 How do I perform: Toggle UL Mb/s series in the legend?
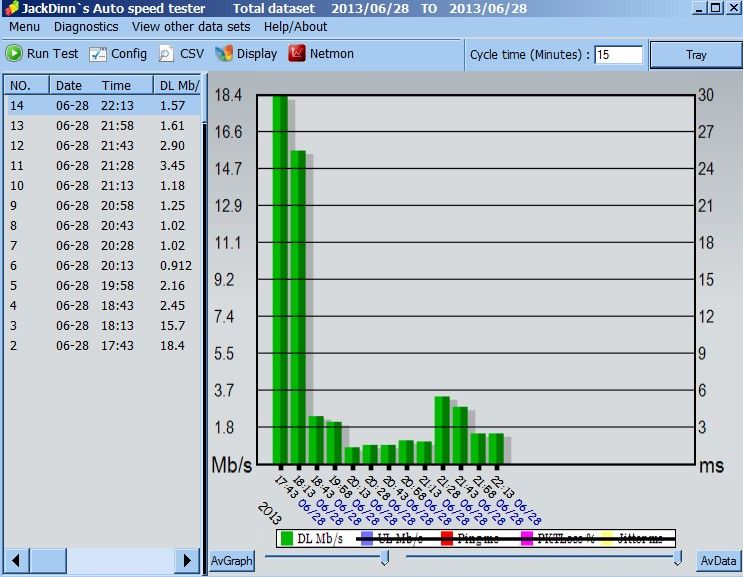(x=391, y=539)
